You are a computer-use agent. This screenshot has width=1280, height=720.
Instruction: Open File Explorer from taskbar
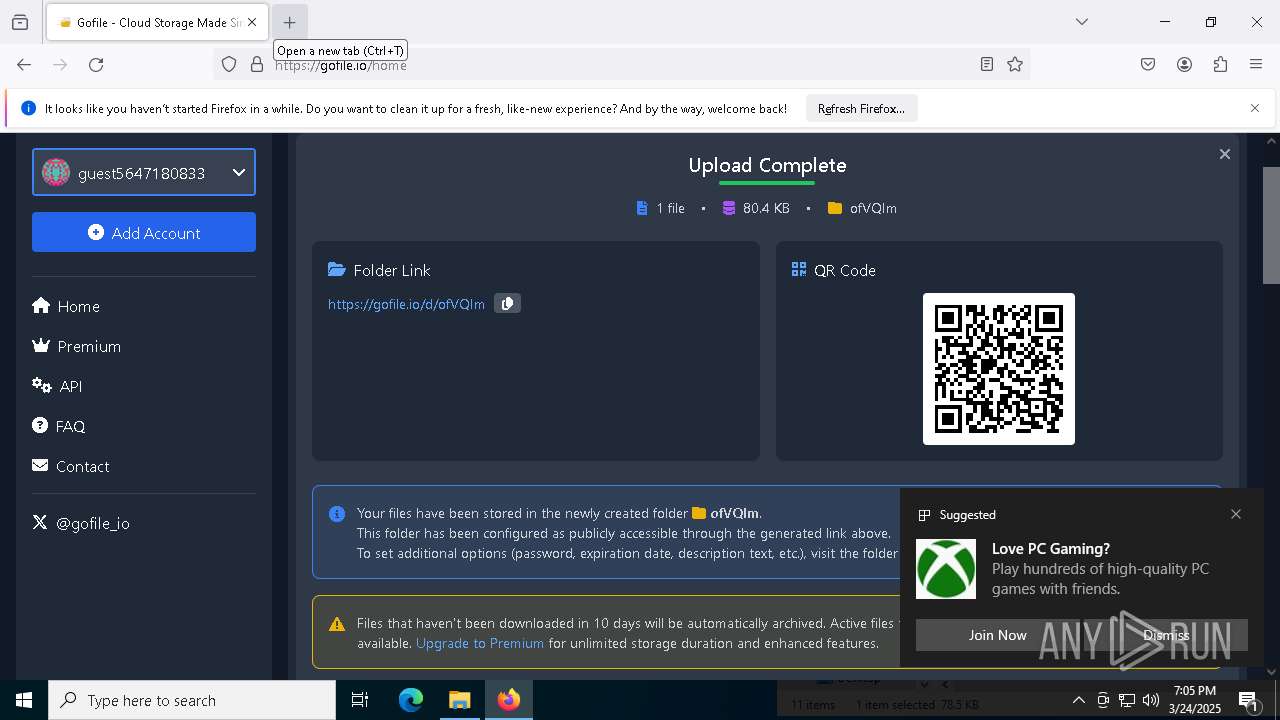click(x=459, y=700)
